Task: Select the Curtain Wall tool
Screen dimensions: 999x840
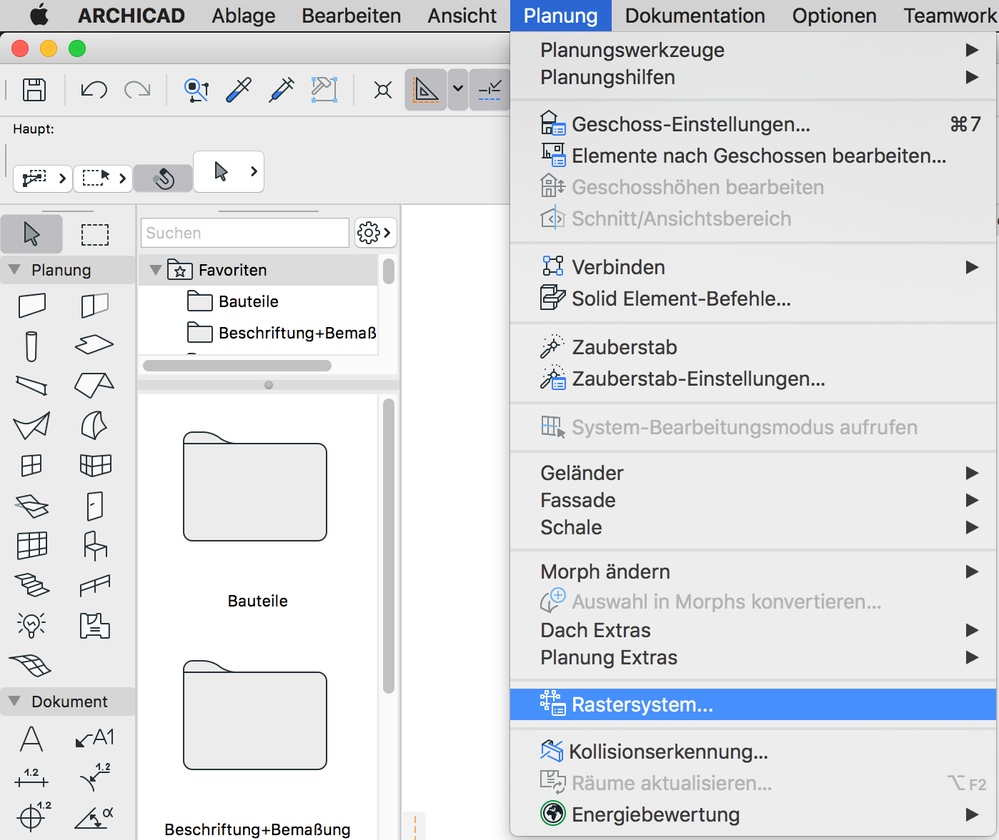Action: click(x=31, y=546)
